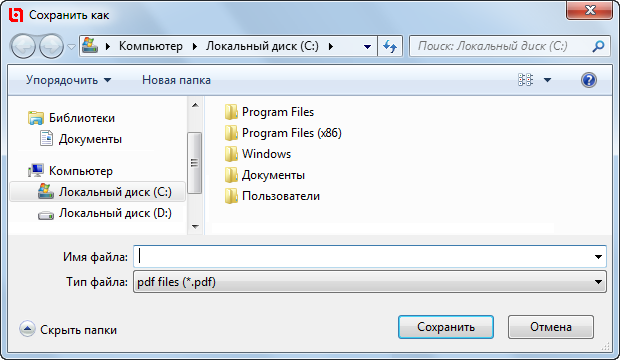
Task: Click the Program Files folder icon
Action: (x=231, y=112)
